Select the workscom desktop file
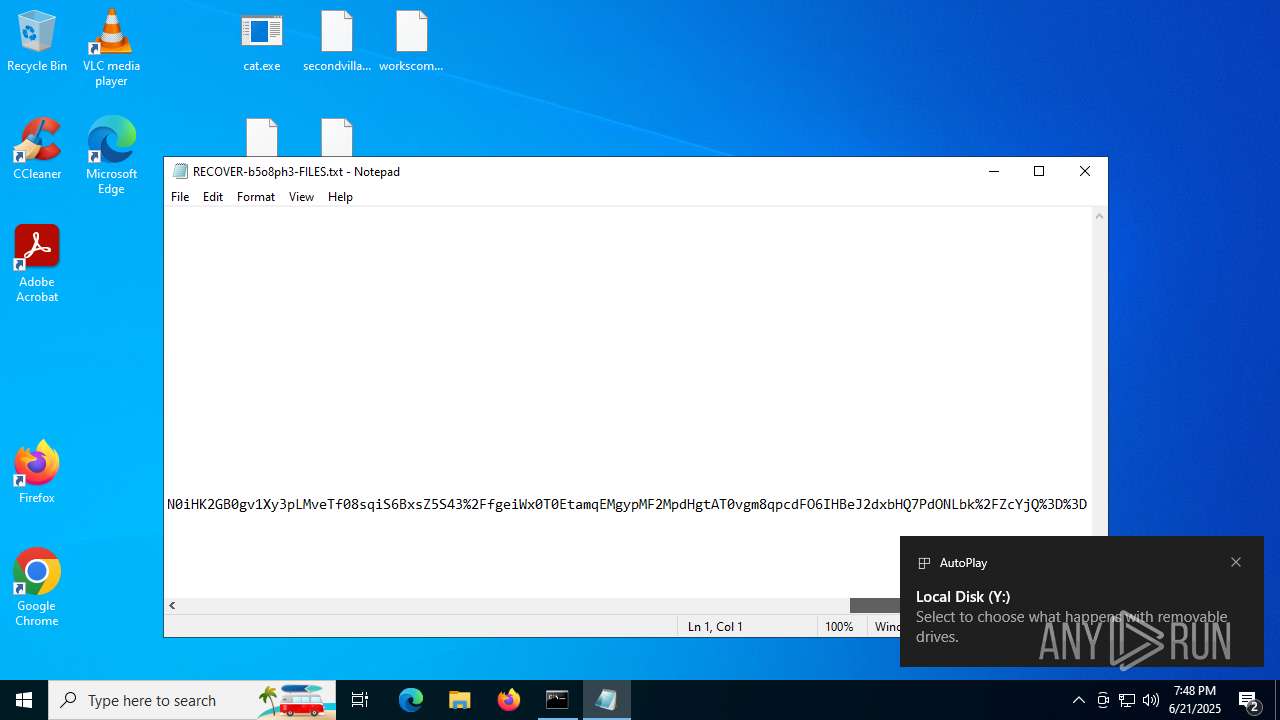This screenshot has height=720, width=1280. [411, 41]
